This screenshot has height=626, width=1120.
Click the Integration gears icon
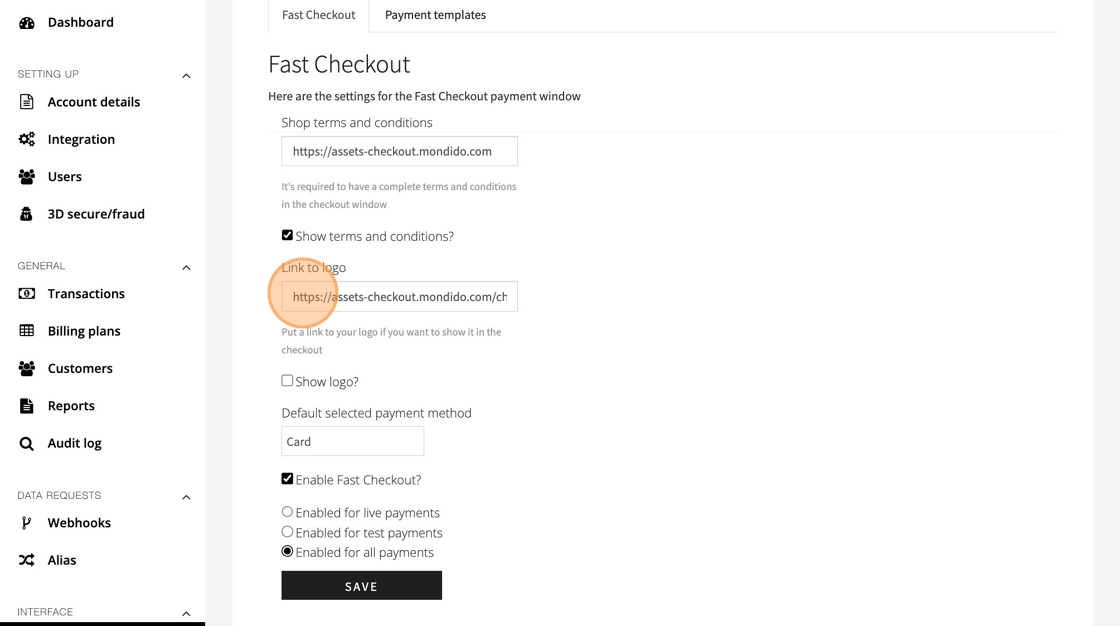point(27,139)
